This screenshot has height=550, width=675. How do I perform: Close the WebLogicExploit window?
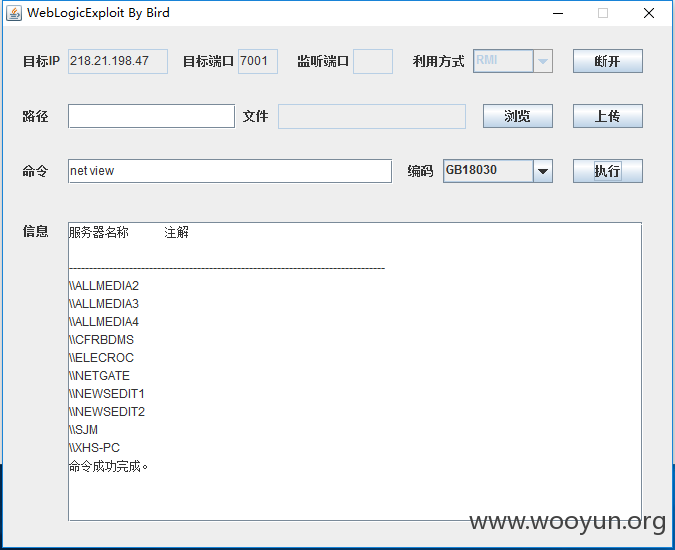(x=649, y=13)
